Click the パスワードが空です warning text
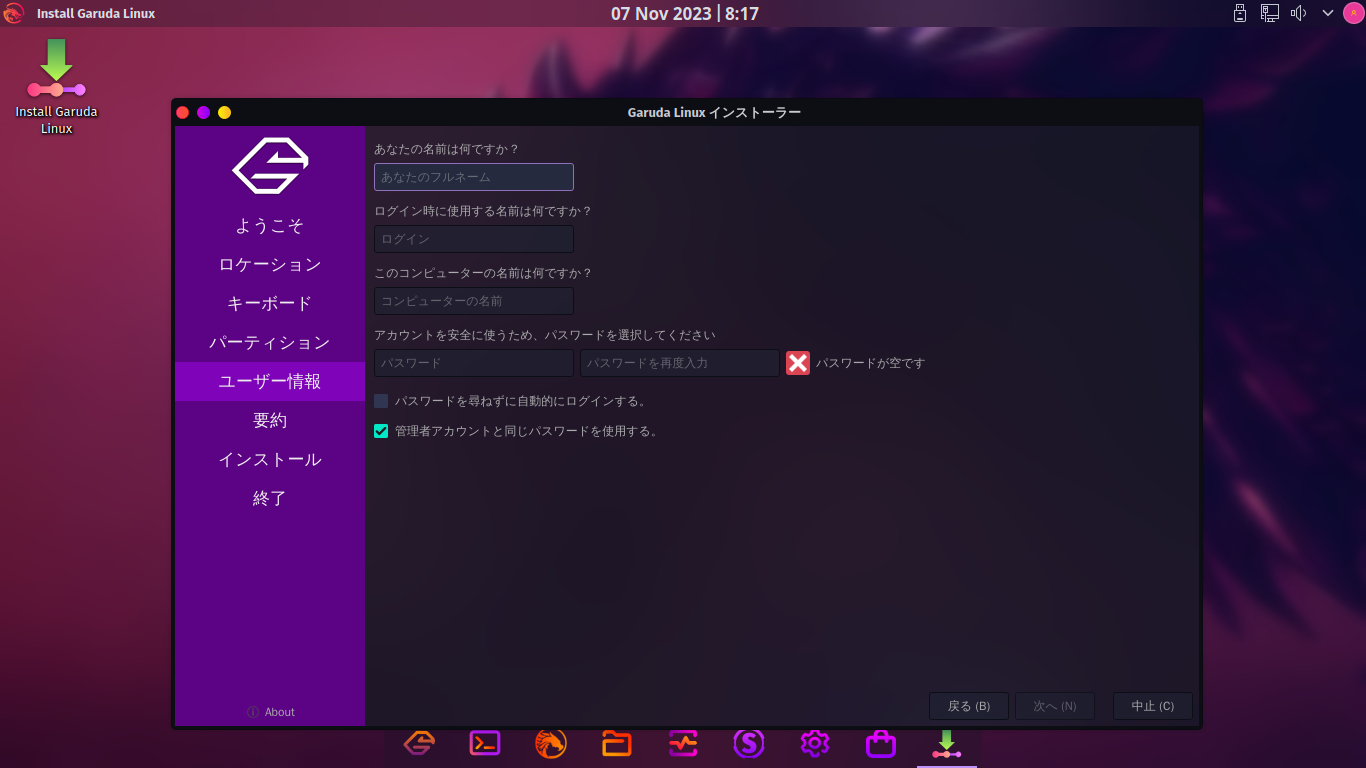1366x768 pixels. pos(871,363)
